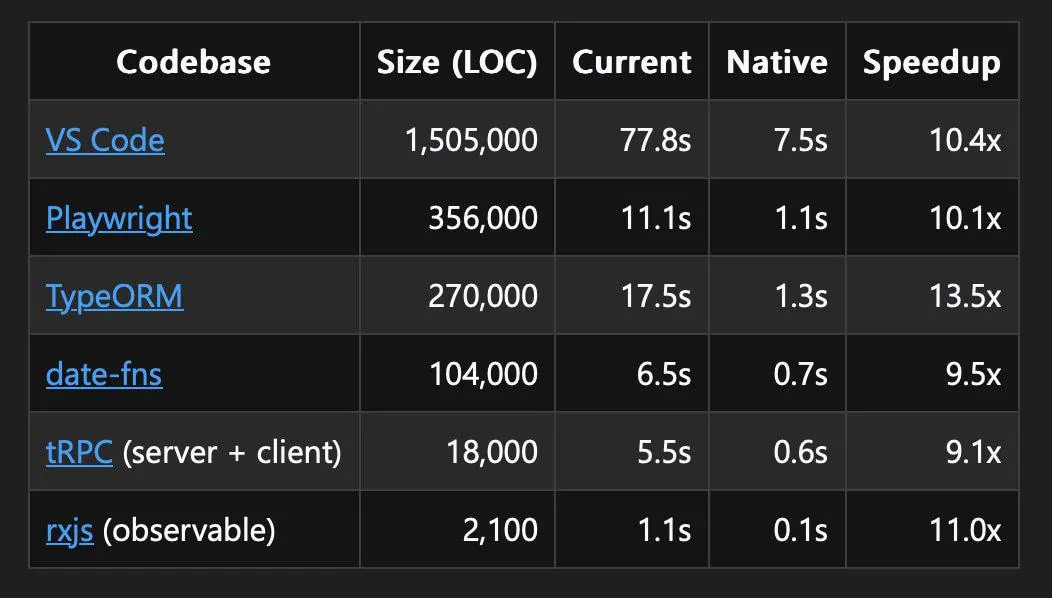Click the Current column header
The height and width of the screenshot is (598, 1052).
click(x=631, y=62)
